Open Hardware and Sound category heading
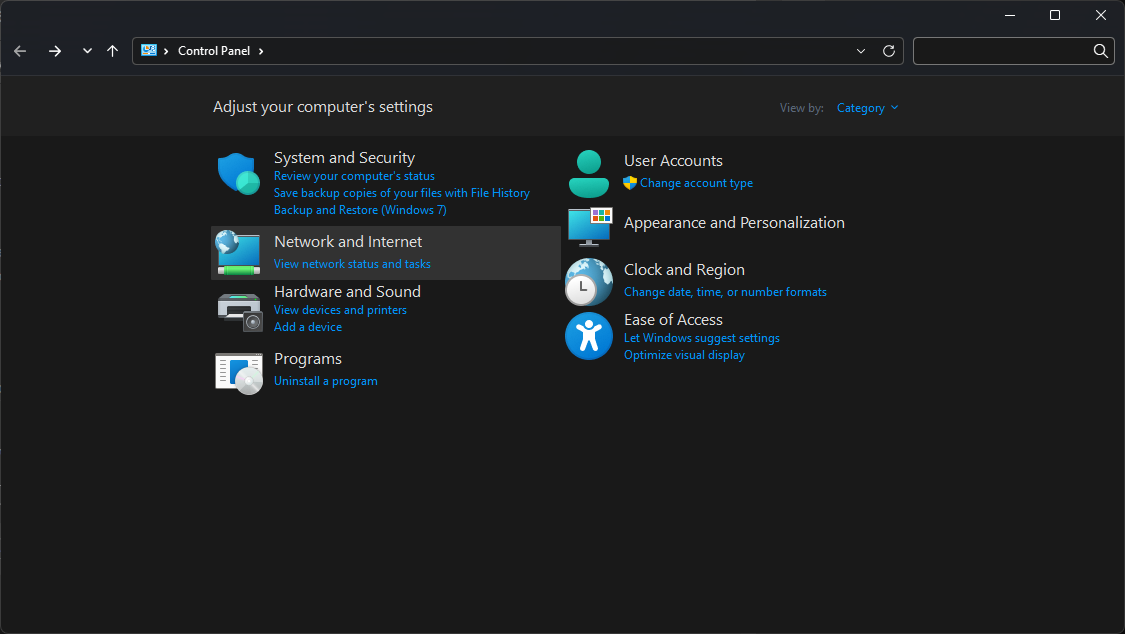The width and height of the screenshot is (1125, 634). click(x=347, y=292)
